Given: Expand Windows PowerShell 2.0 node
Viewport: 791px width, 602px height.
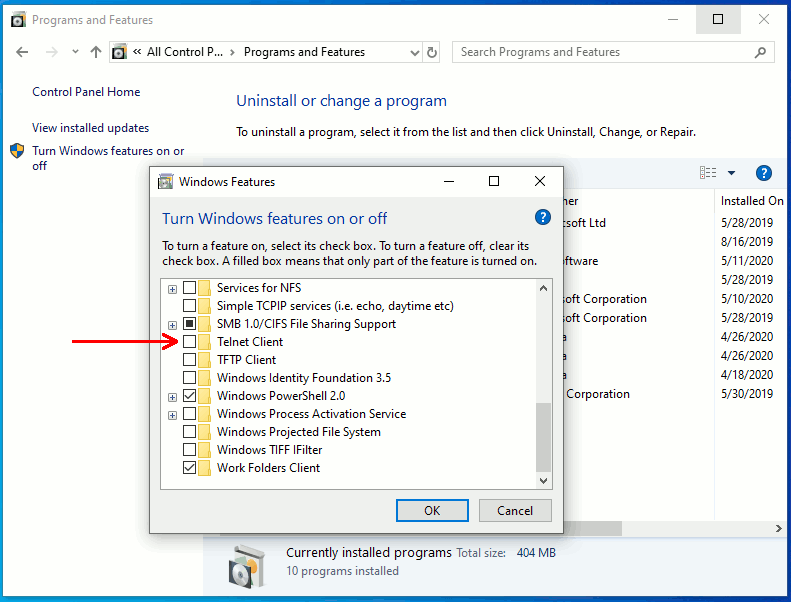Looking at the screenshot, I should pyautogui.click(x=173, y=397).
